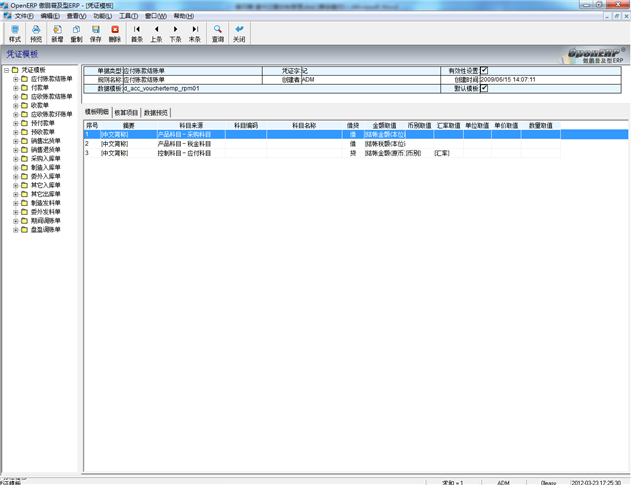The height and width of the screenshot is (485, 631).
Task: Jump to first record with 首条
Action: (x=136, y=33)
